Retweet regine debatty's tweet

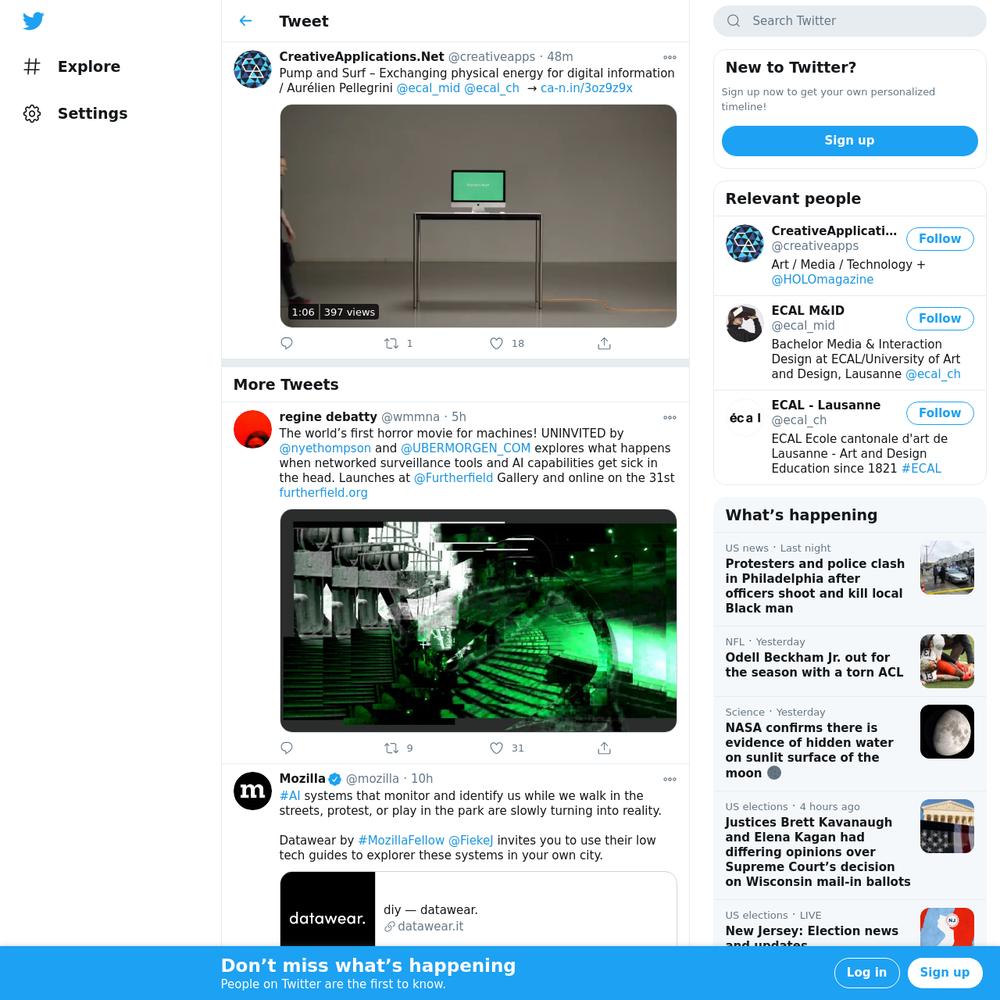coord(392,747)
